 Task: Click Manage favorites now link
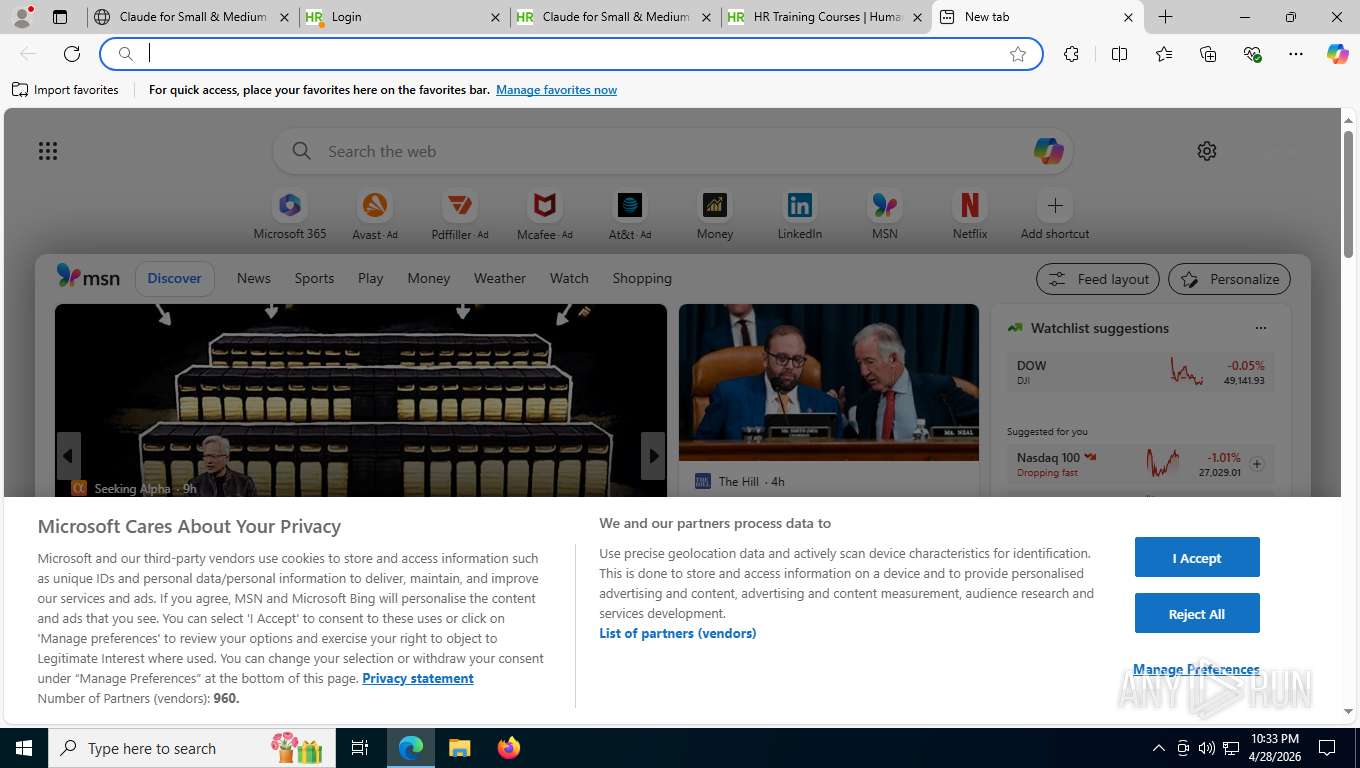556,90
